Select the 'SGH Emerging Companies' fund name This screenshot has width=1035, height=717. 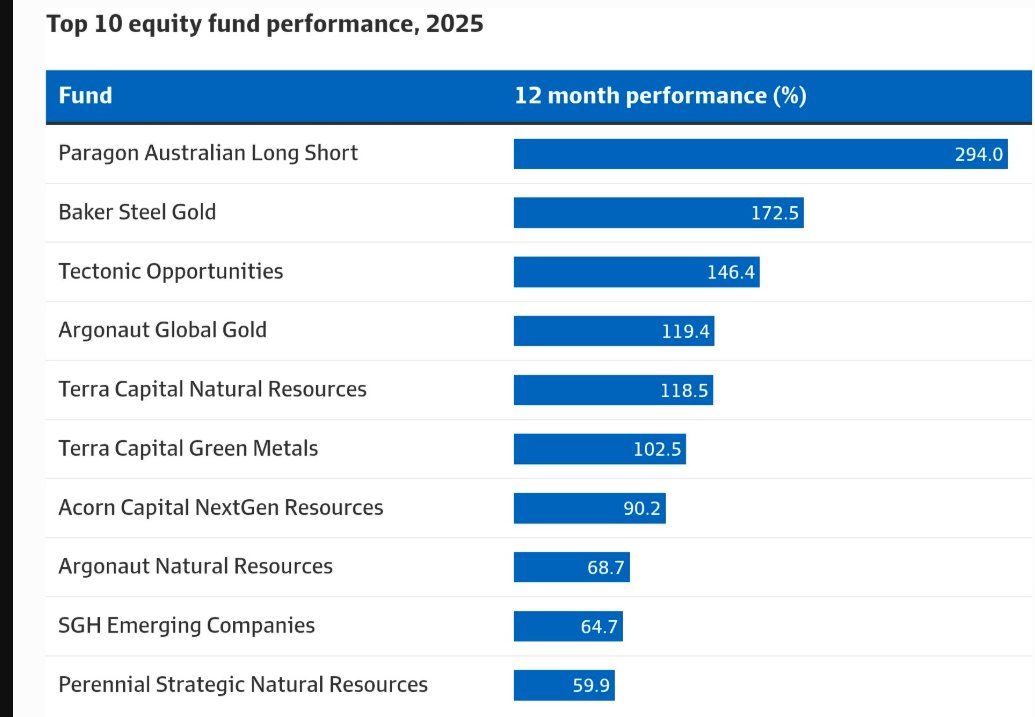click(187, 625)
